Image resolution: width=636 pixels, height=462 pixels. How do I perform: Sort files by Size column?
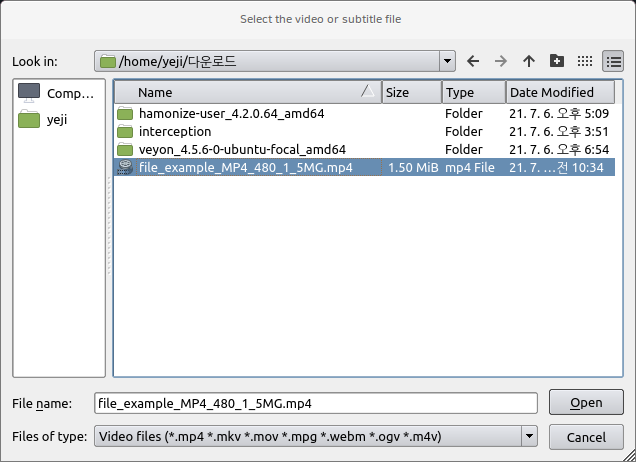[411, 92]
